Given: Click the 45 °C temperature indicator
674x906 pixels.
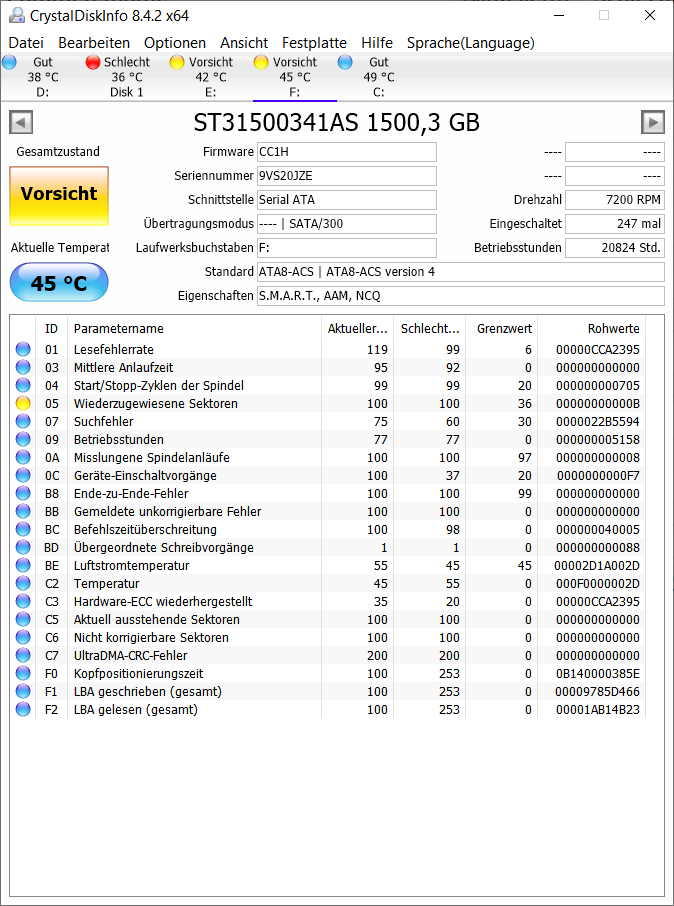Looking at the screenshot, I should (59, 282).
